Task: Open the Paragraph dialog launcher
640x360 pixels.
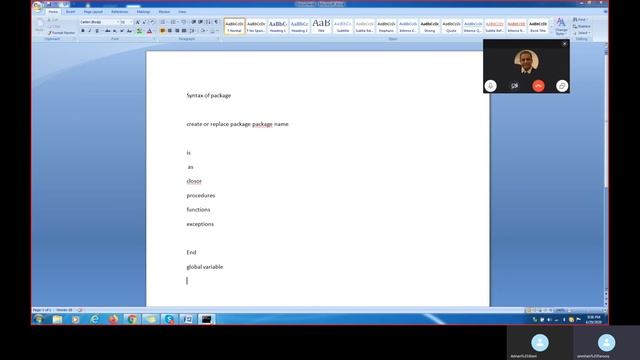Action: (218, 39)
